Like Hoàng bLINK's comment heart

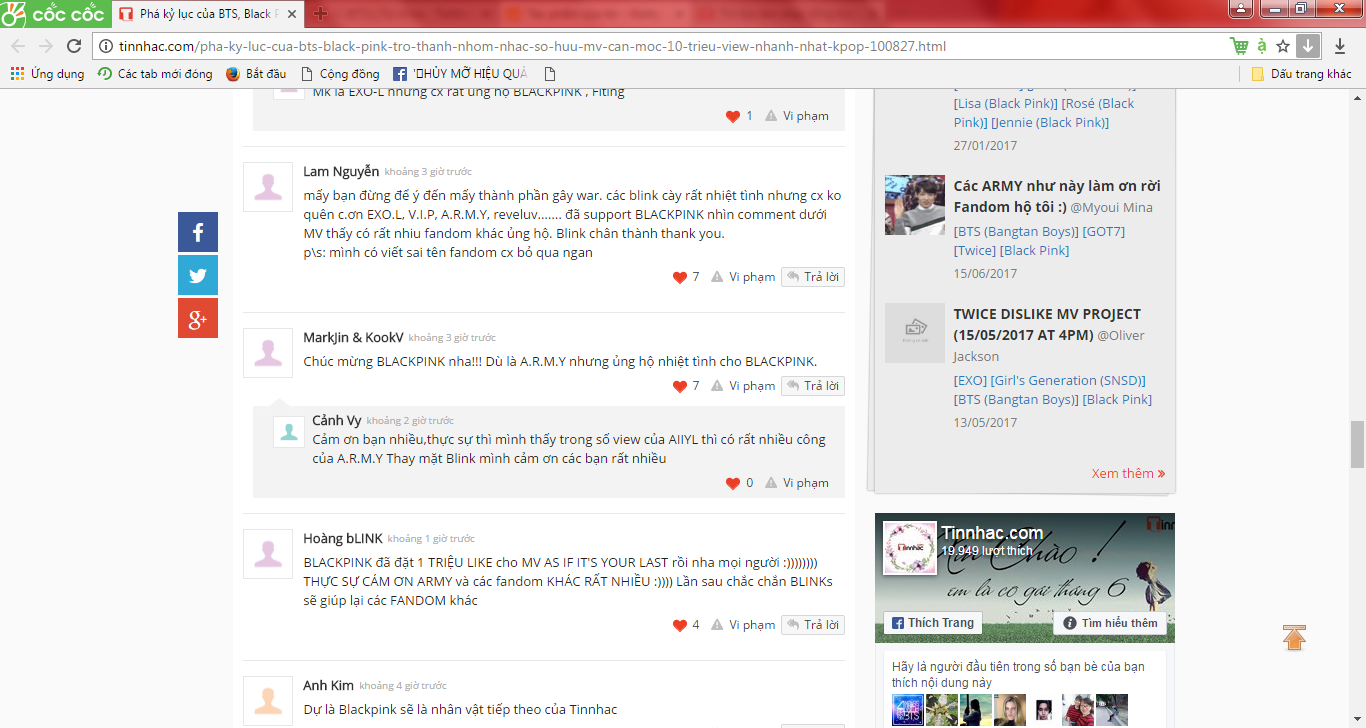(680, 625)
